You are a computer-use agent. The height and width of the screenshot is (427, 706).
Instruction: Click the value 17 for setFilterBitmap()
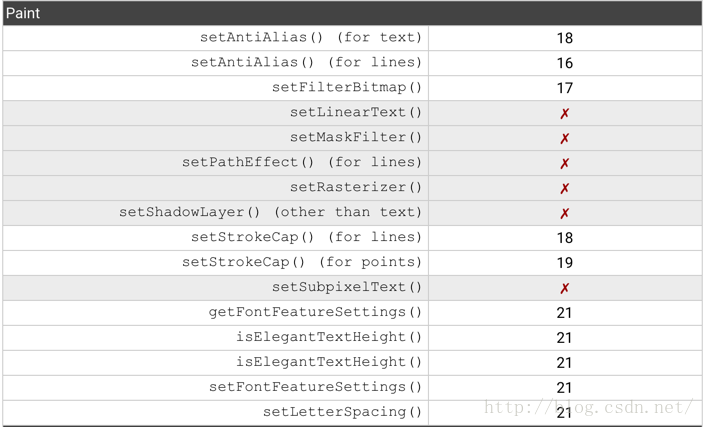point(565,88)
